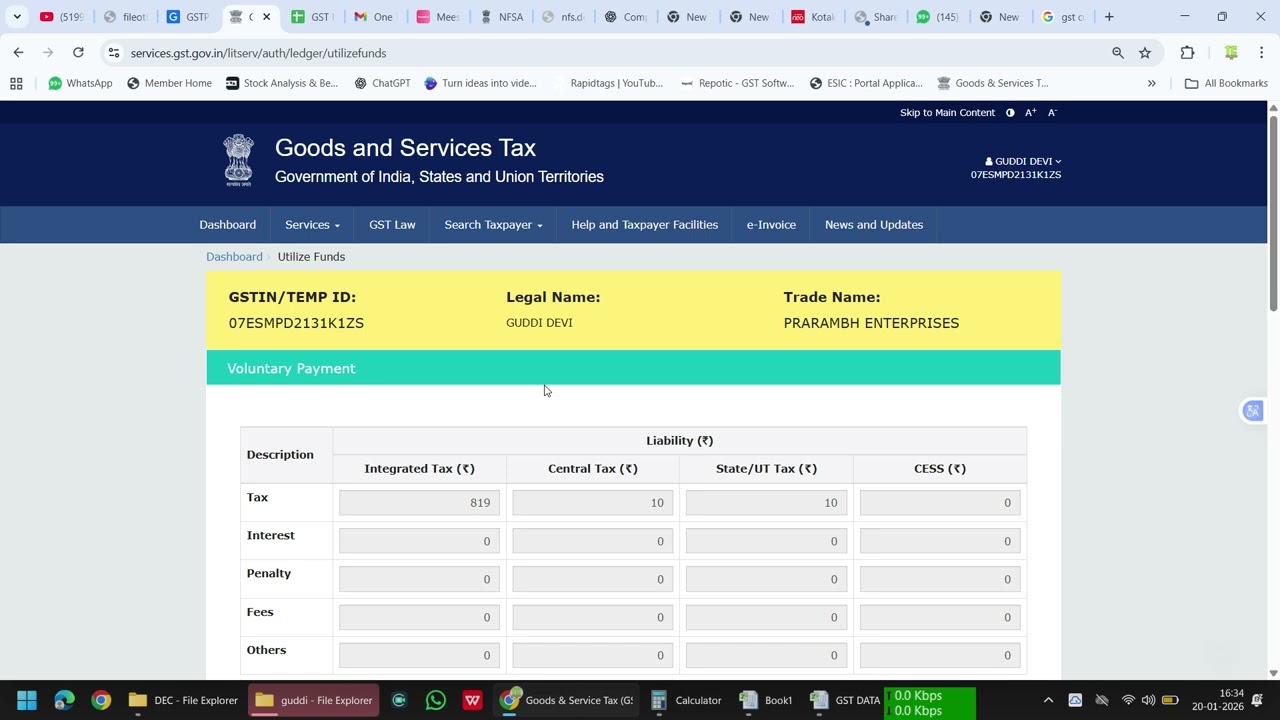Open the apps grid in bookmarks bar
Screen dimensions: 1280x720
pos(16,83)
